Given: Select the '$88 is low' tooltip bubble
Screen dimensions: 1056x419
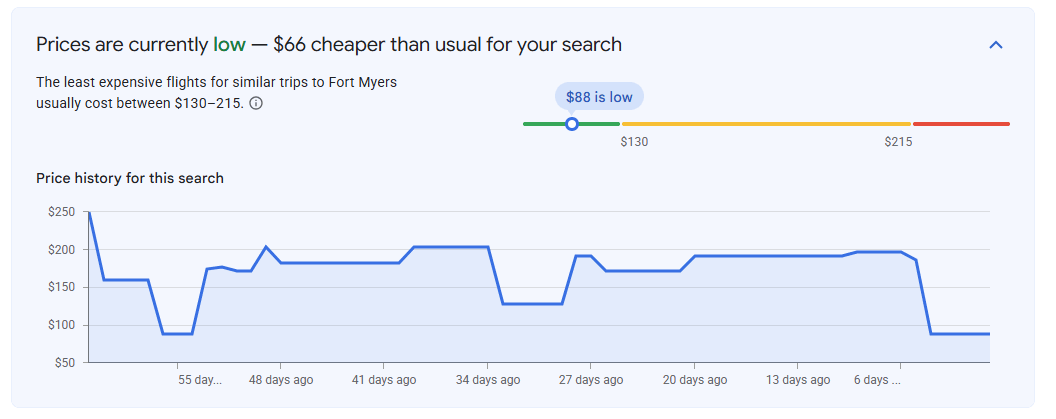Looking at the screenshot, I should click(599, 97).
